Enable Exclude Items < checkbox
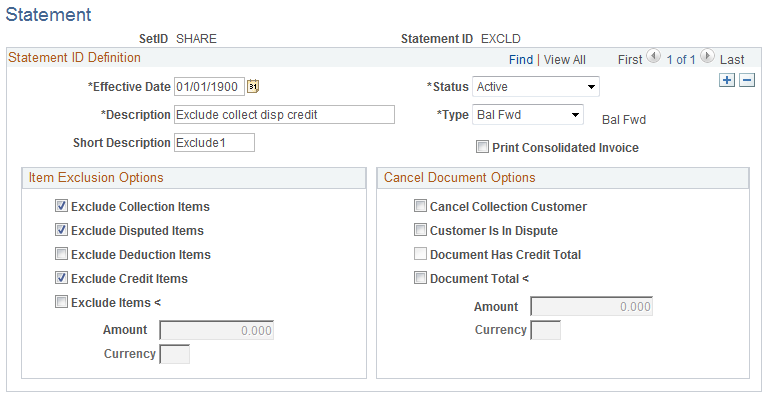The image size is (766, 396). (x=61, y=302)
